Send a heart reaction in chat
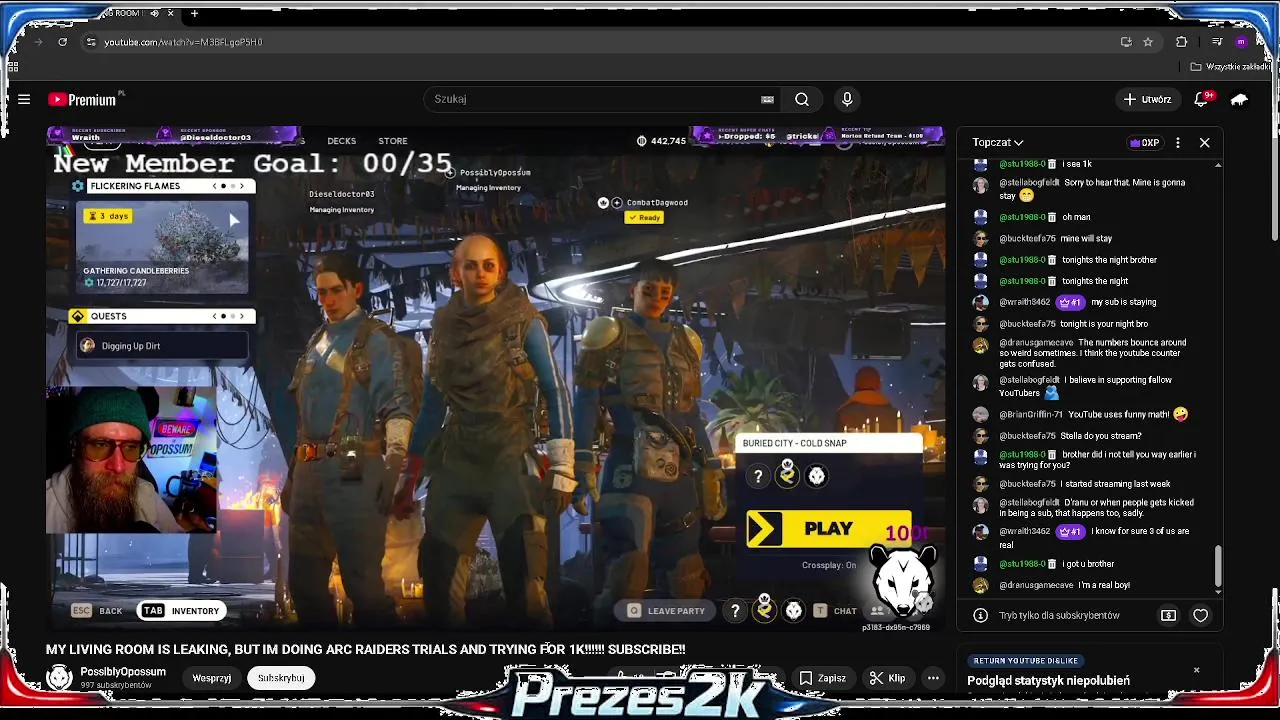Image resolution: width=1280 pixels, height=720 pixels. pyautogui.click(x=1201, y=615)
